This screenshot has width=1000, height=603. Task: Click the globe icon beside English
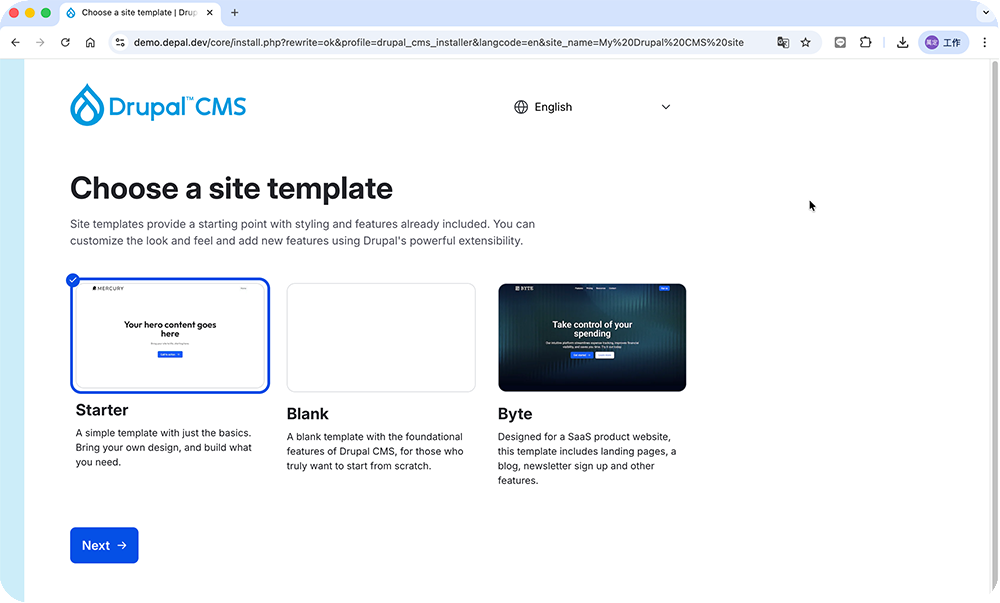point(521,107)
